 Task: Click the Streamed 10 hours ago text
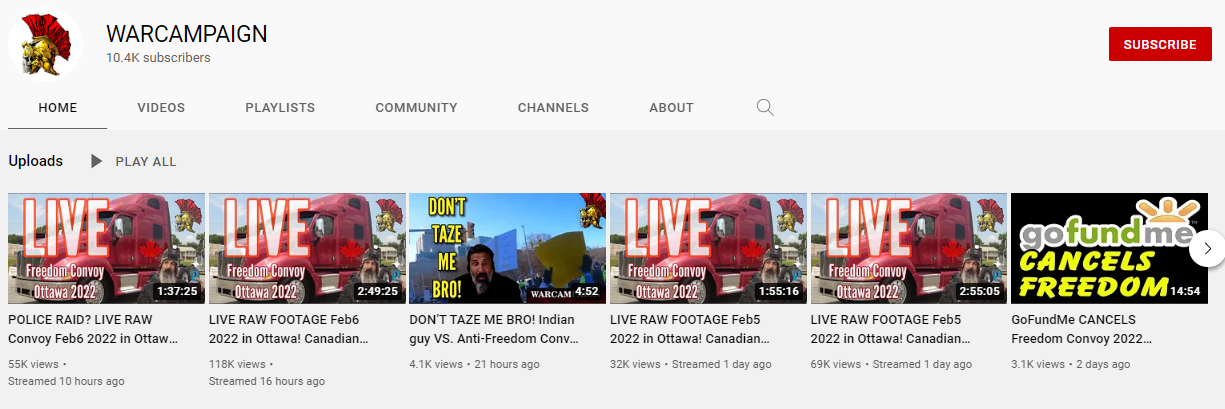[x=66, y=381]
